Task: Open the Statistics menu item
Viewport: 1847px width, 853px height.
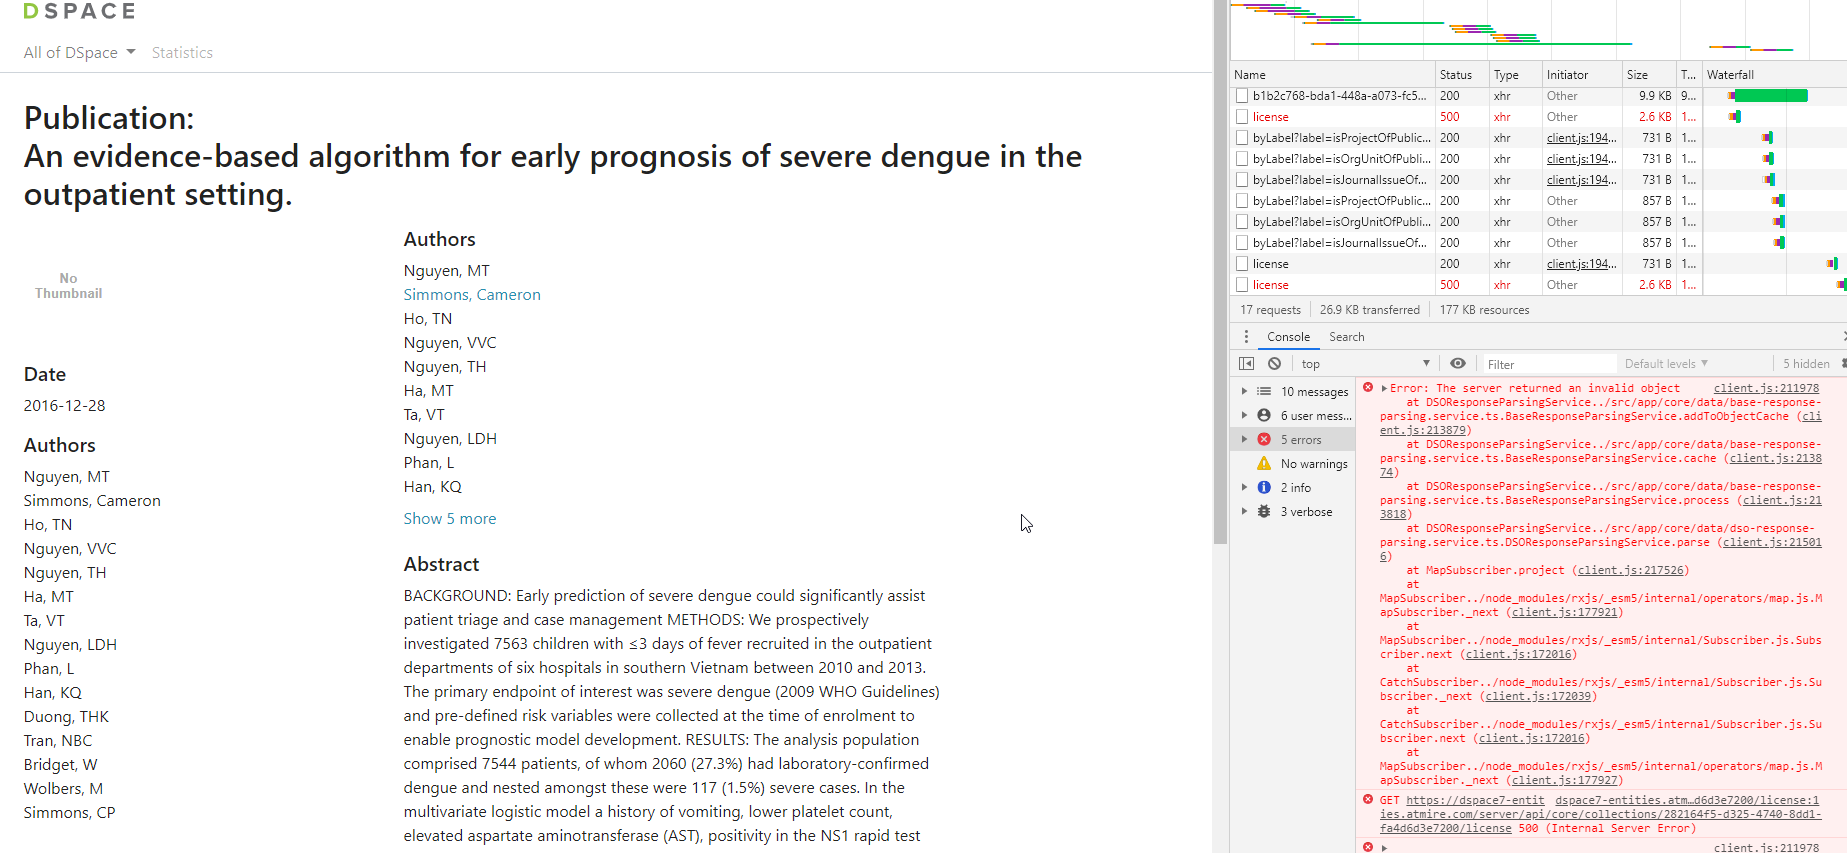Action: (182, 52)
